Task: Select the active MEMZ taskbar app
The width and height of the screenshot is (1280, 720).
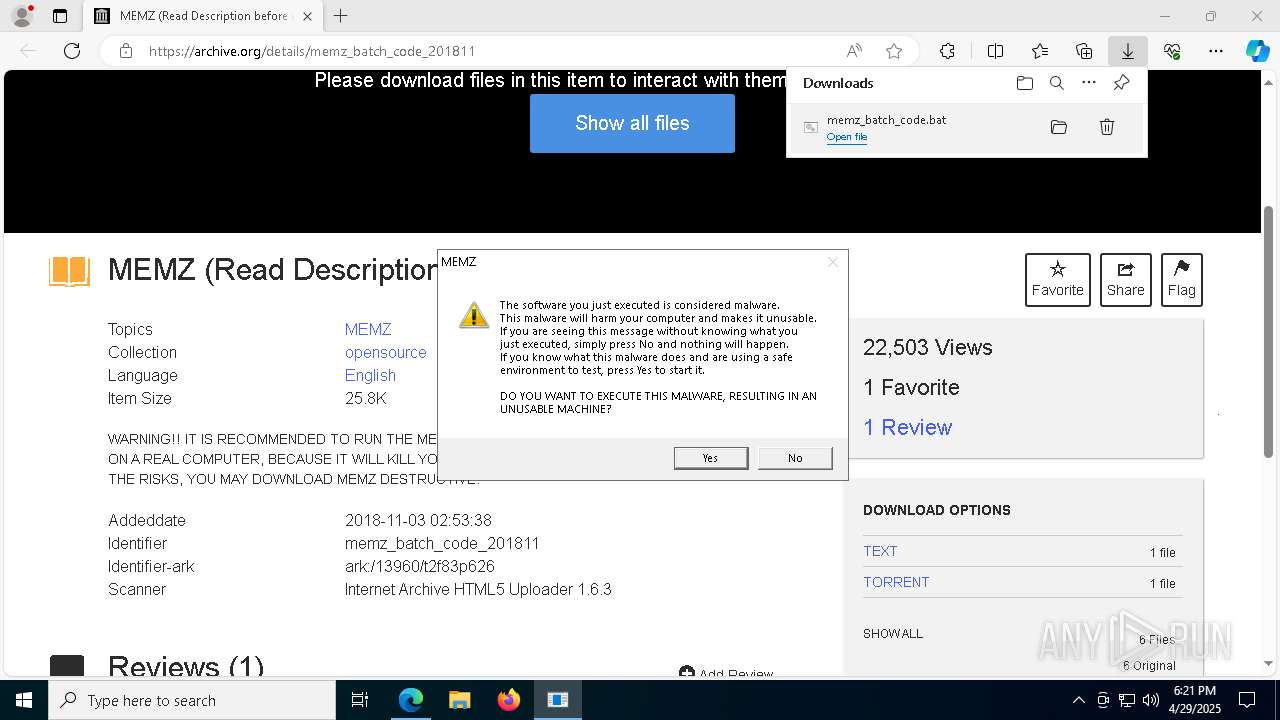Action: tap(558, 700)
